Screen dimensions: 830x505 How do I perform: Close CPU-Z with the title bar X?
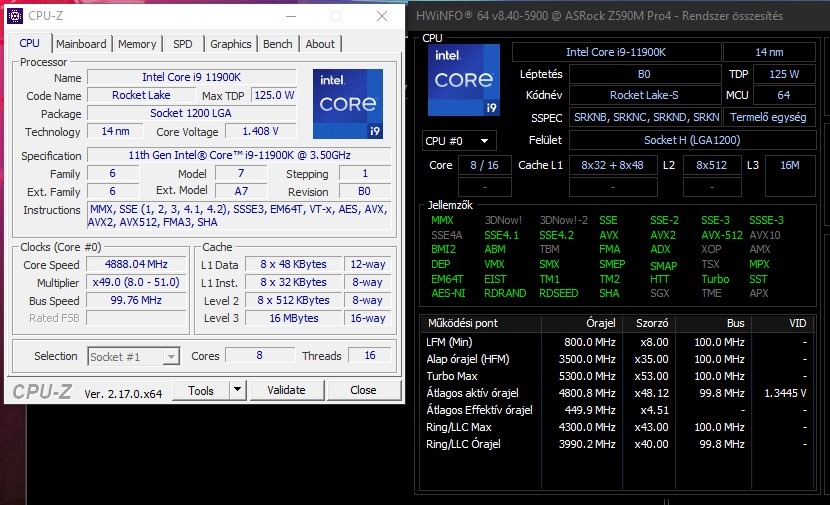(x=382, y=16)
